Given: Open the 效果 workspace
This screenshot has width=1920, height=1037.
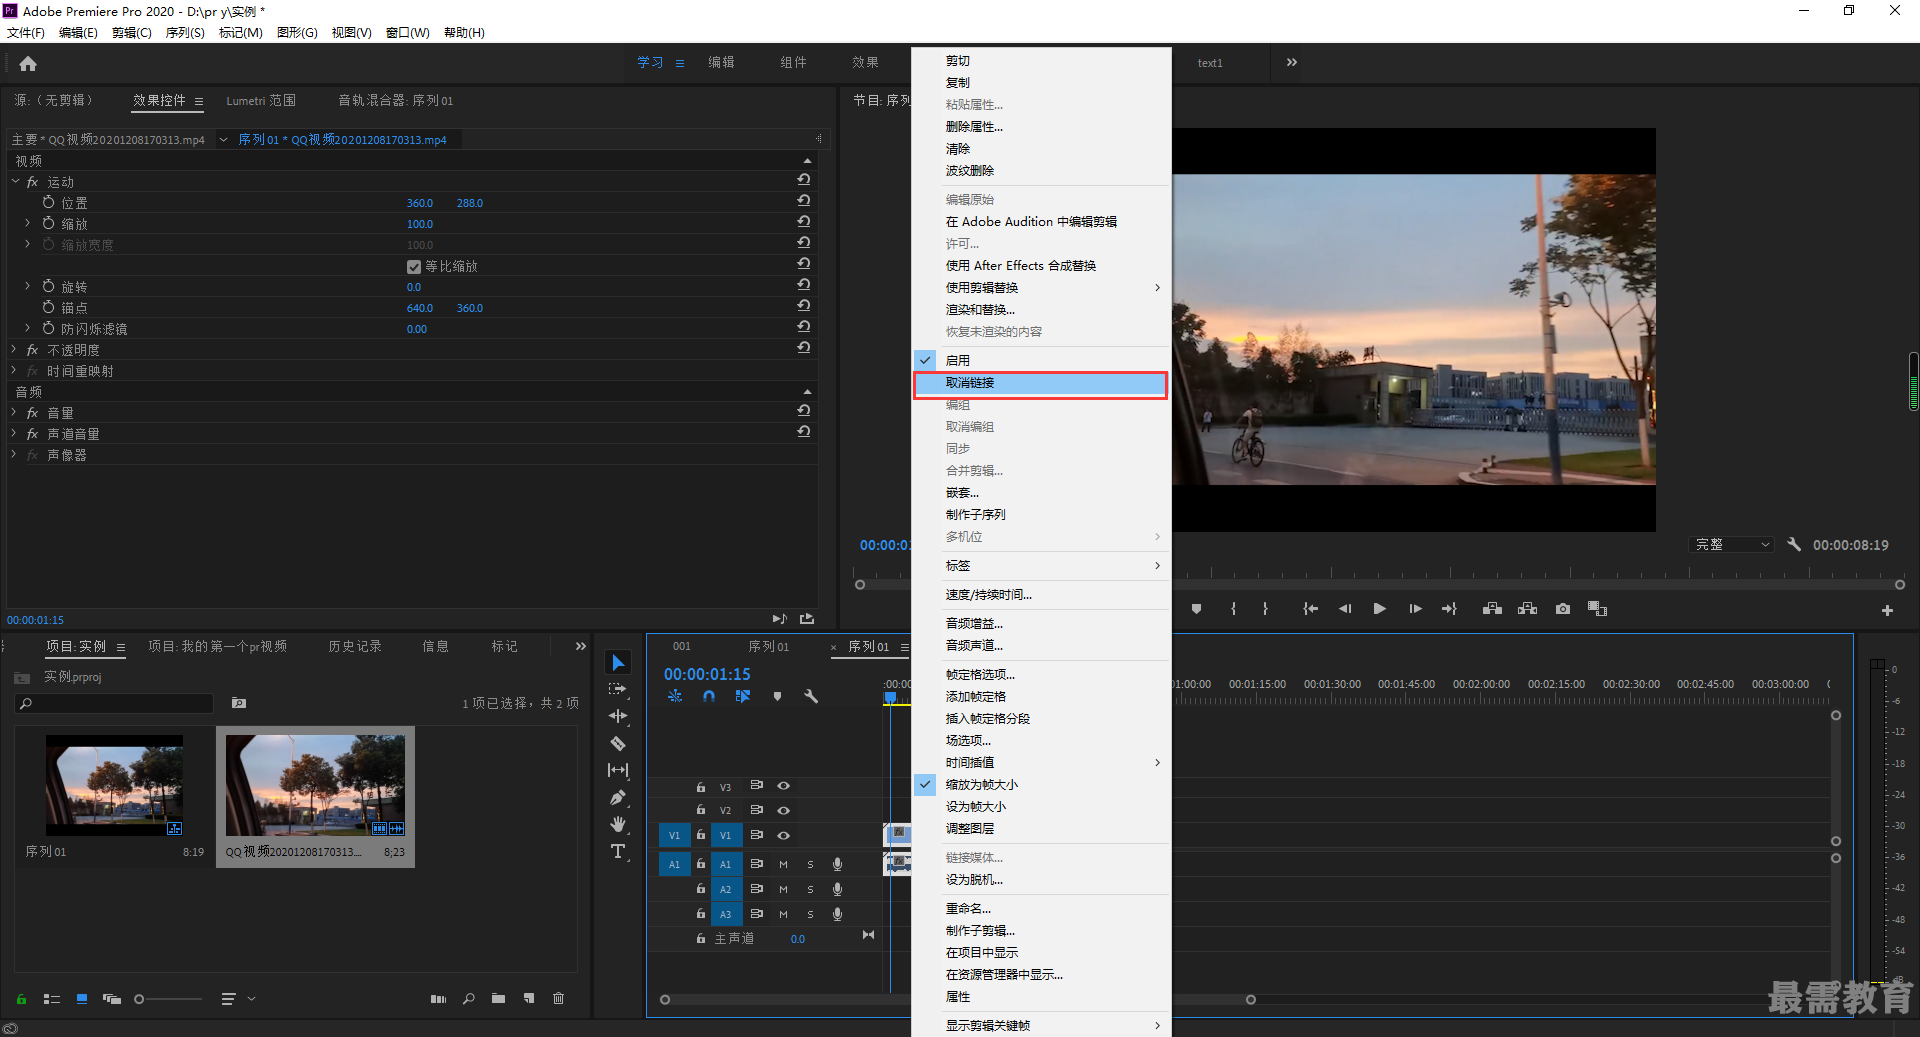Looking at the screenshot, I should pos(865,62).
